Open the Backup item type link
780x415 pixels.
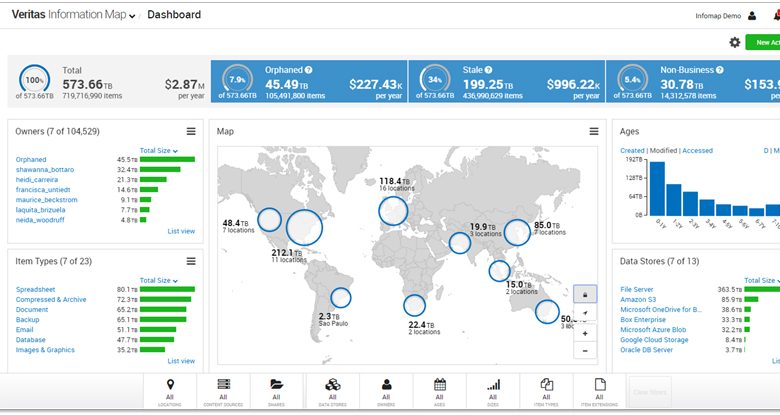(27, 319)
